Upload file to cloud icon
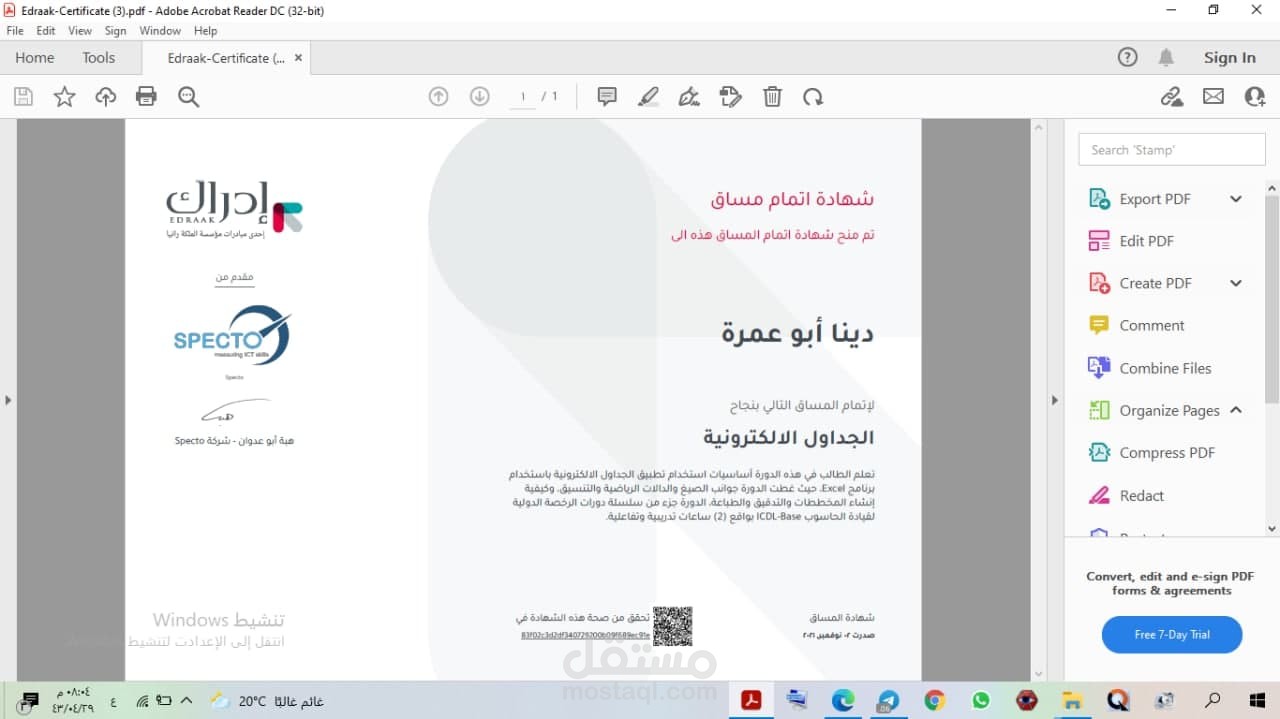This screenshot has width=1280, height=719. pyautogui.click(x=105, y=97)
